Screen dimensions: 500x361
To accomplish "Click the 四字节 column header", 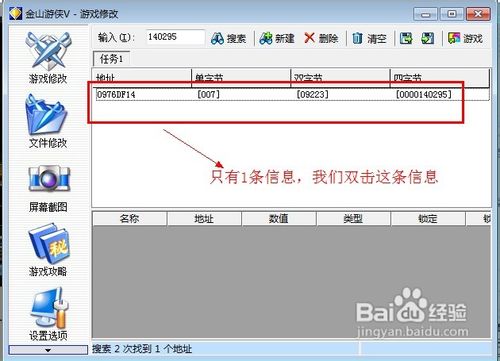I will (439, 78).
